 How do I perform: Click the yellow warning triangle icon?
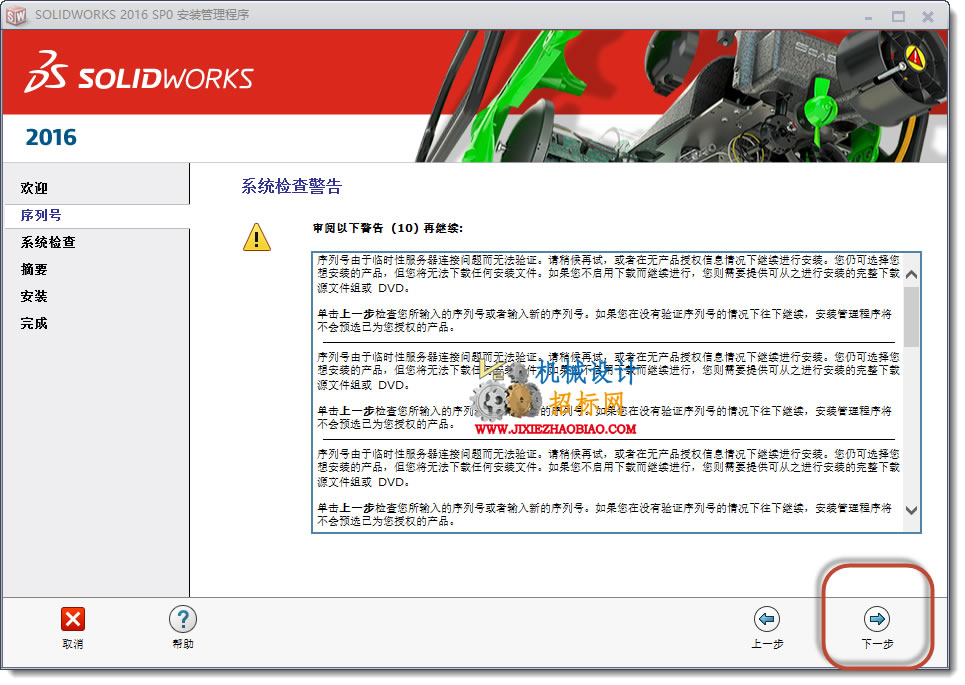(x=257, y=238)
